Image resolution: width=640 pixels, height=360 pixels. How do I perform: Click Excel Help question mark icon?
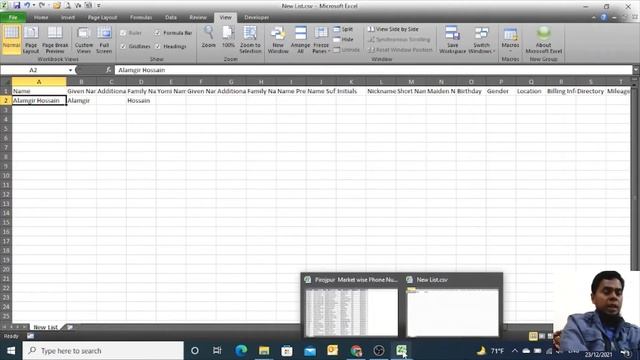pyautogui.click(x=604, y=17)
